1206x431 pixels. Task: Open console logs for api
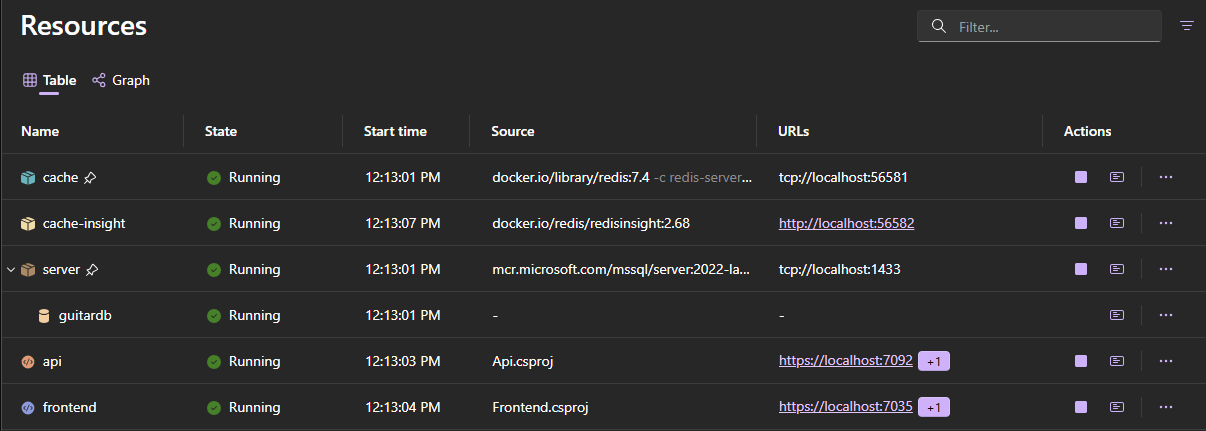tap(1117, 361)
